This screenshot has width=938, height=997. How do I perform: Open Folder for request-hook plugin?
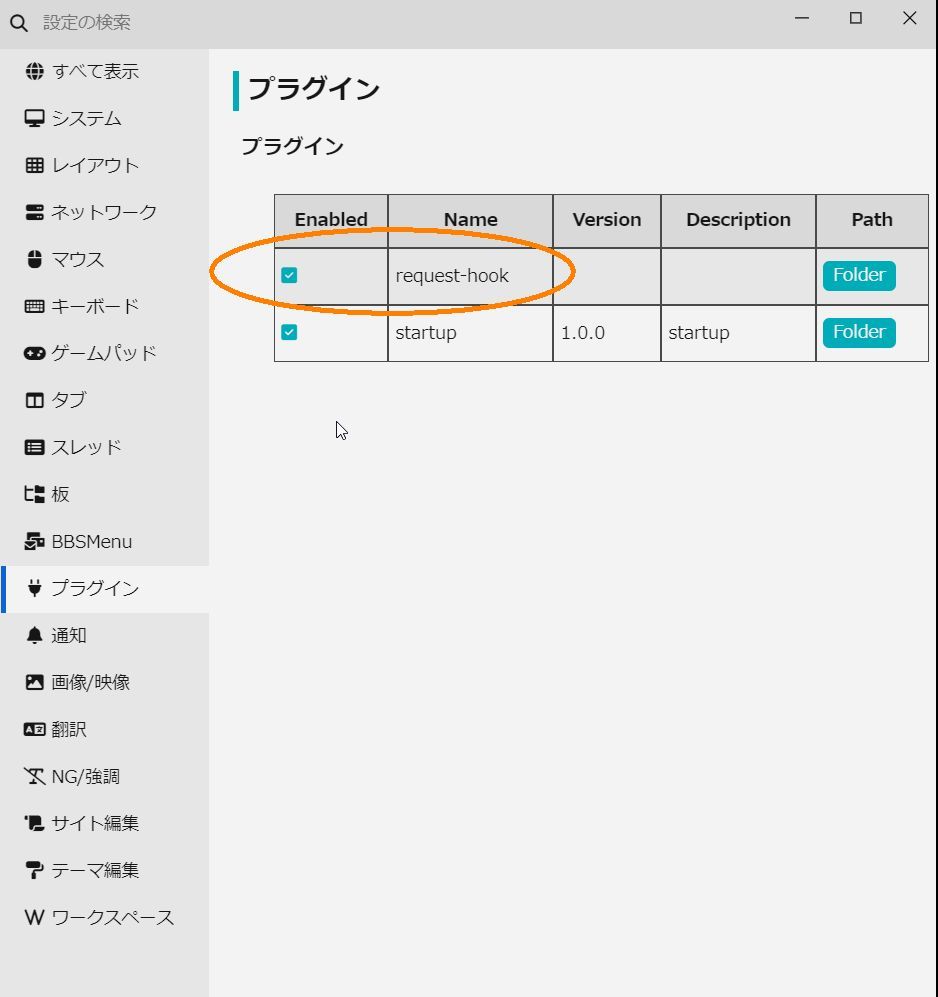859,275
